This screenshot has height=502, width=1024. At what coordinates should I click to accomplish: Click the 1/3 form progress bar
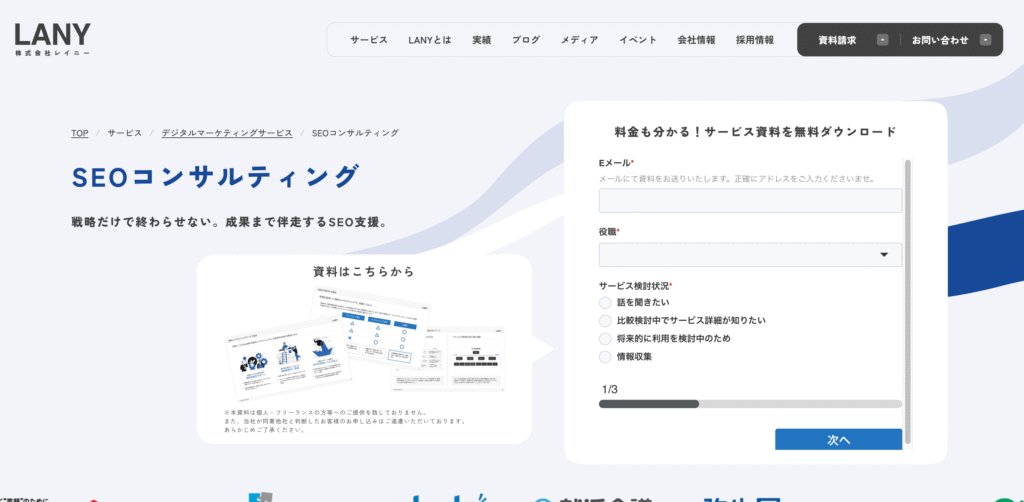(750, 404)
